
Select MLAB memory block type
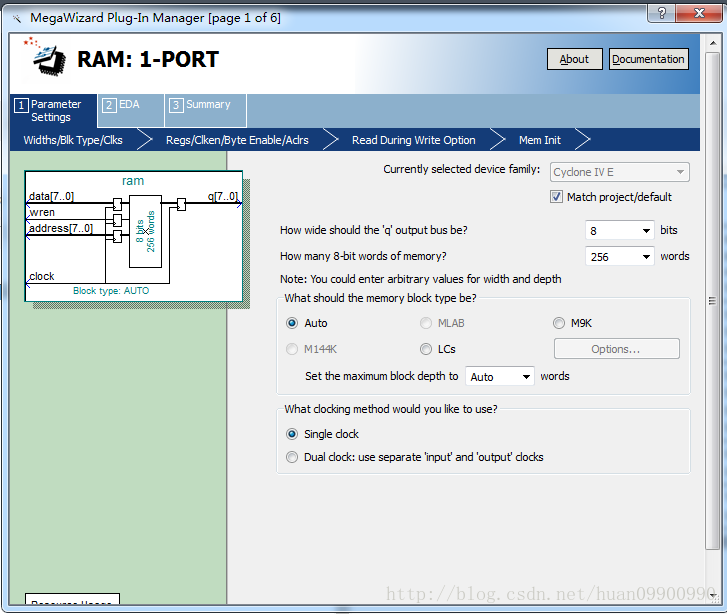[x=426, y=323]
